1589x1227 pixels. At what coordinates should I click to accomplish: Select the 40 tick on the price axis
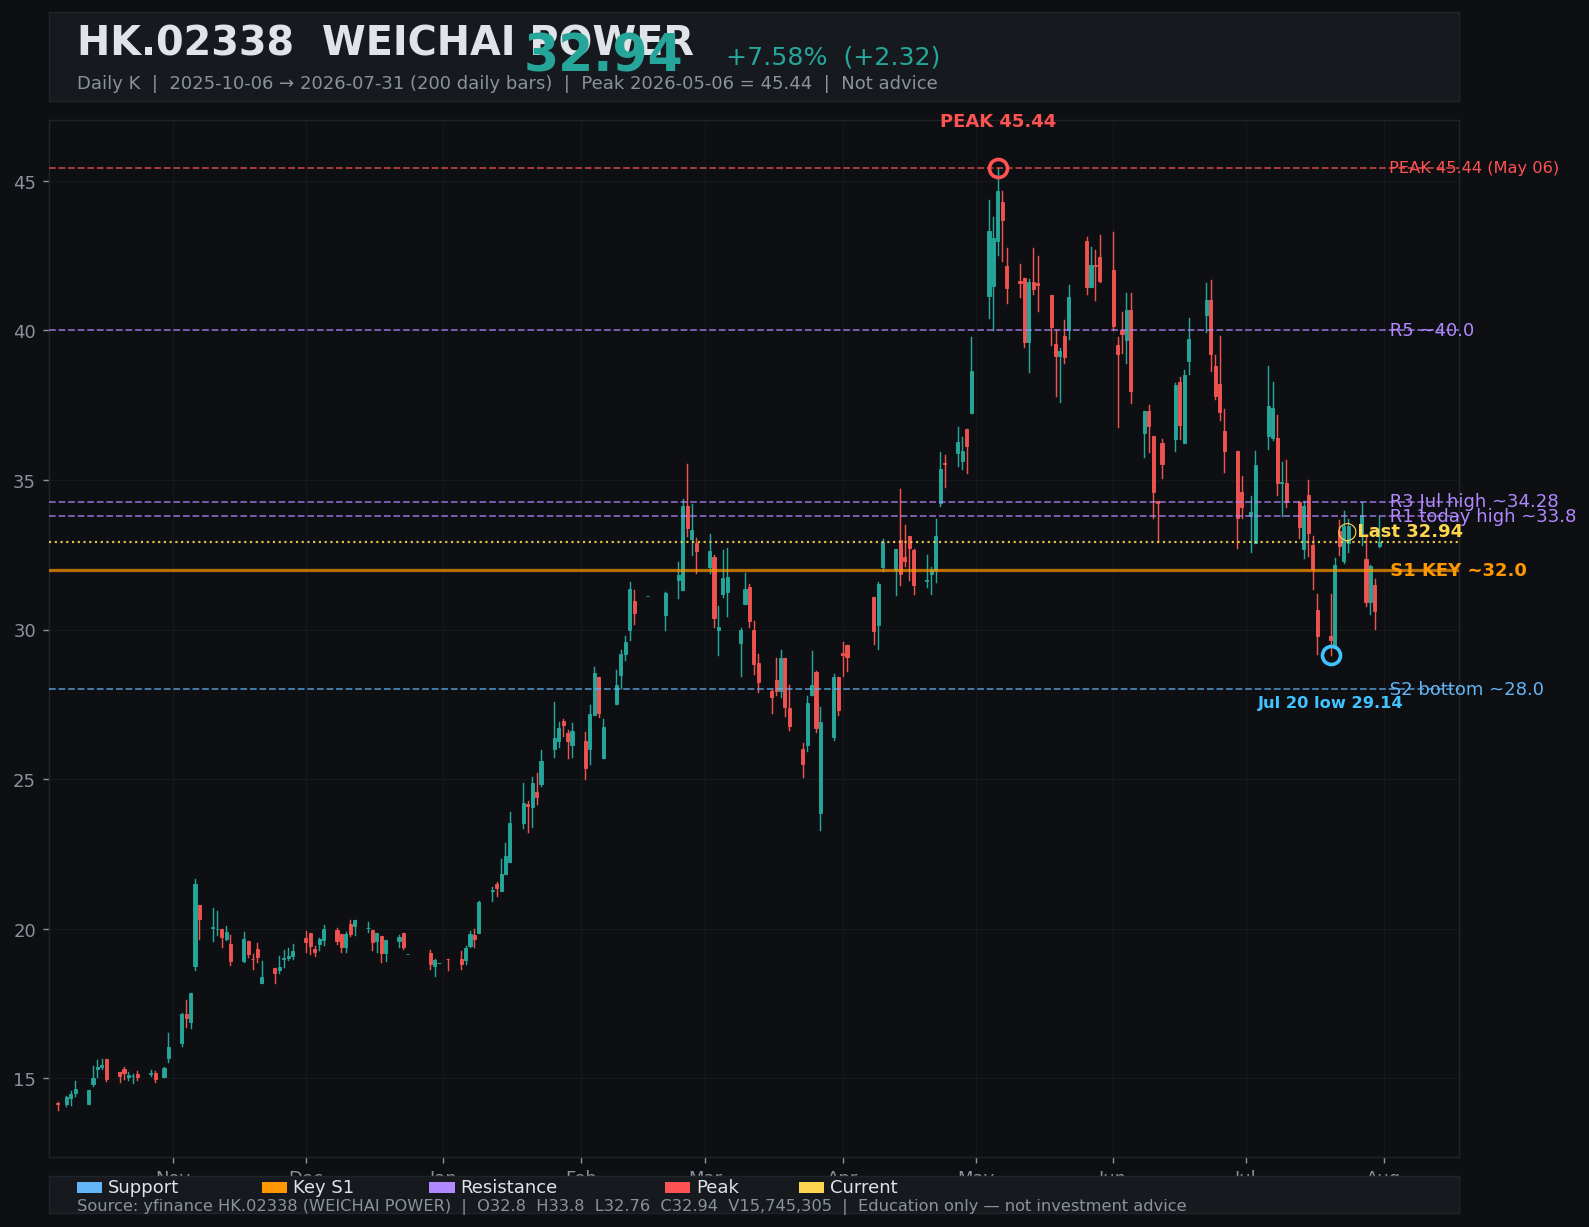[25, 331]
